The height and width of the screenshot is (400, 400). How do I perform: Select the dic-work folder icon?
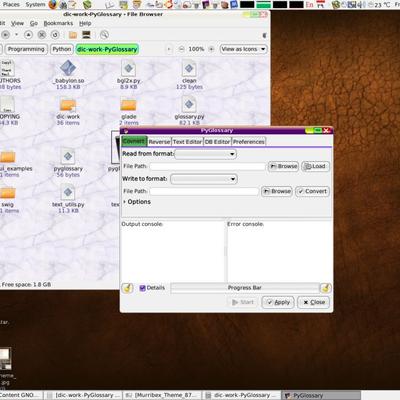pyautogui.click(x=68, y=105)
